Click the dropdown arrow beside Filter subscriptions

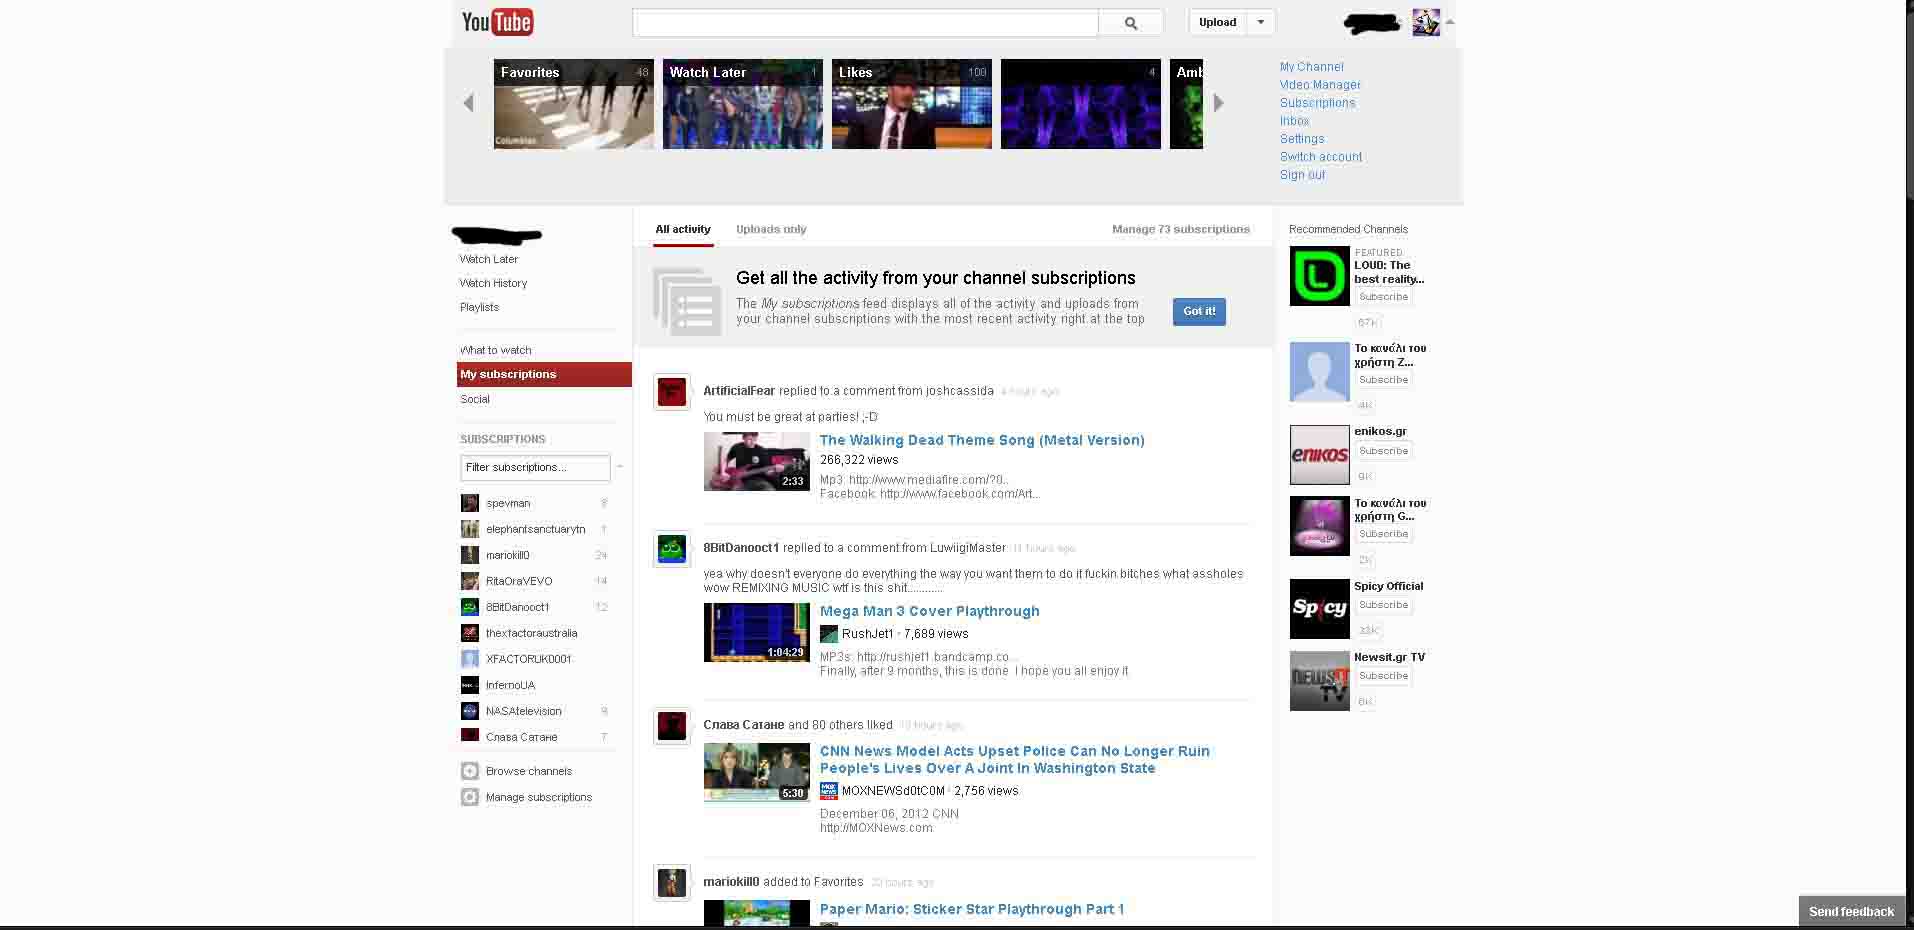[x=620, y=467]
